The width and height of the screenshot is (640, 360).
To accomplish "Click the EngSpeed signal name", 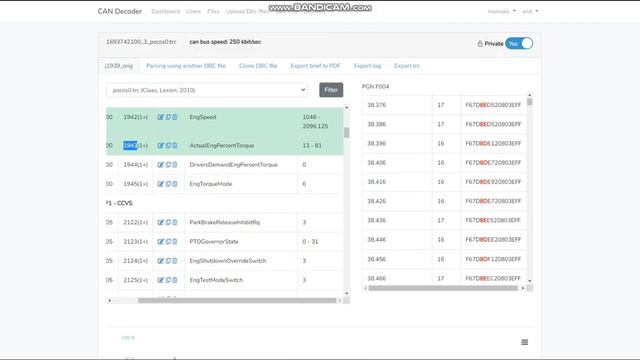I will pos(202,117).
